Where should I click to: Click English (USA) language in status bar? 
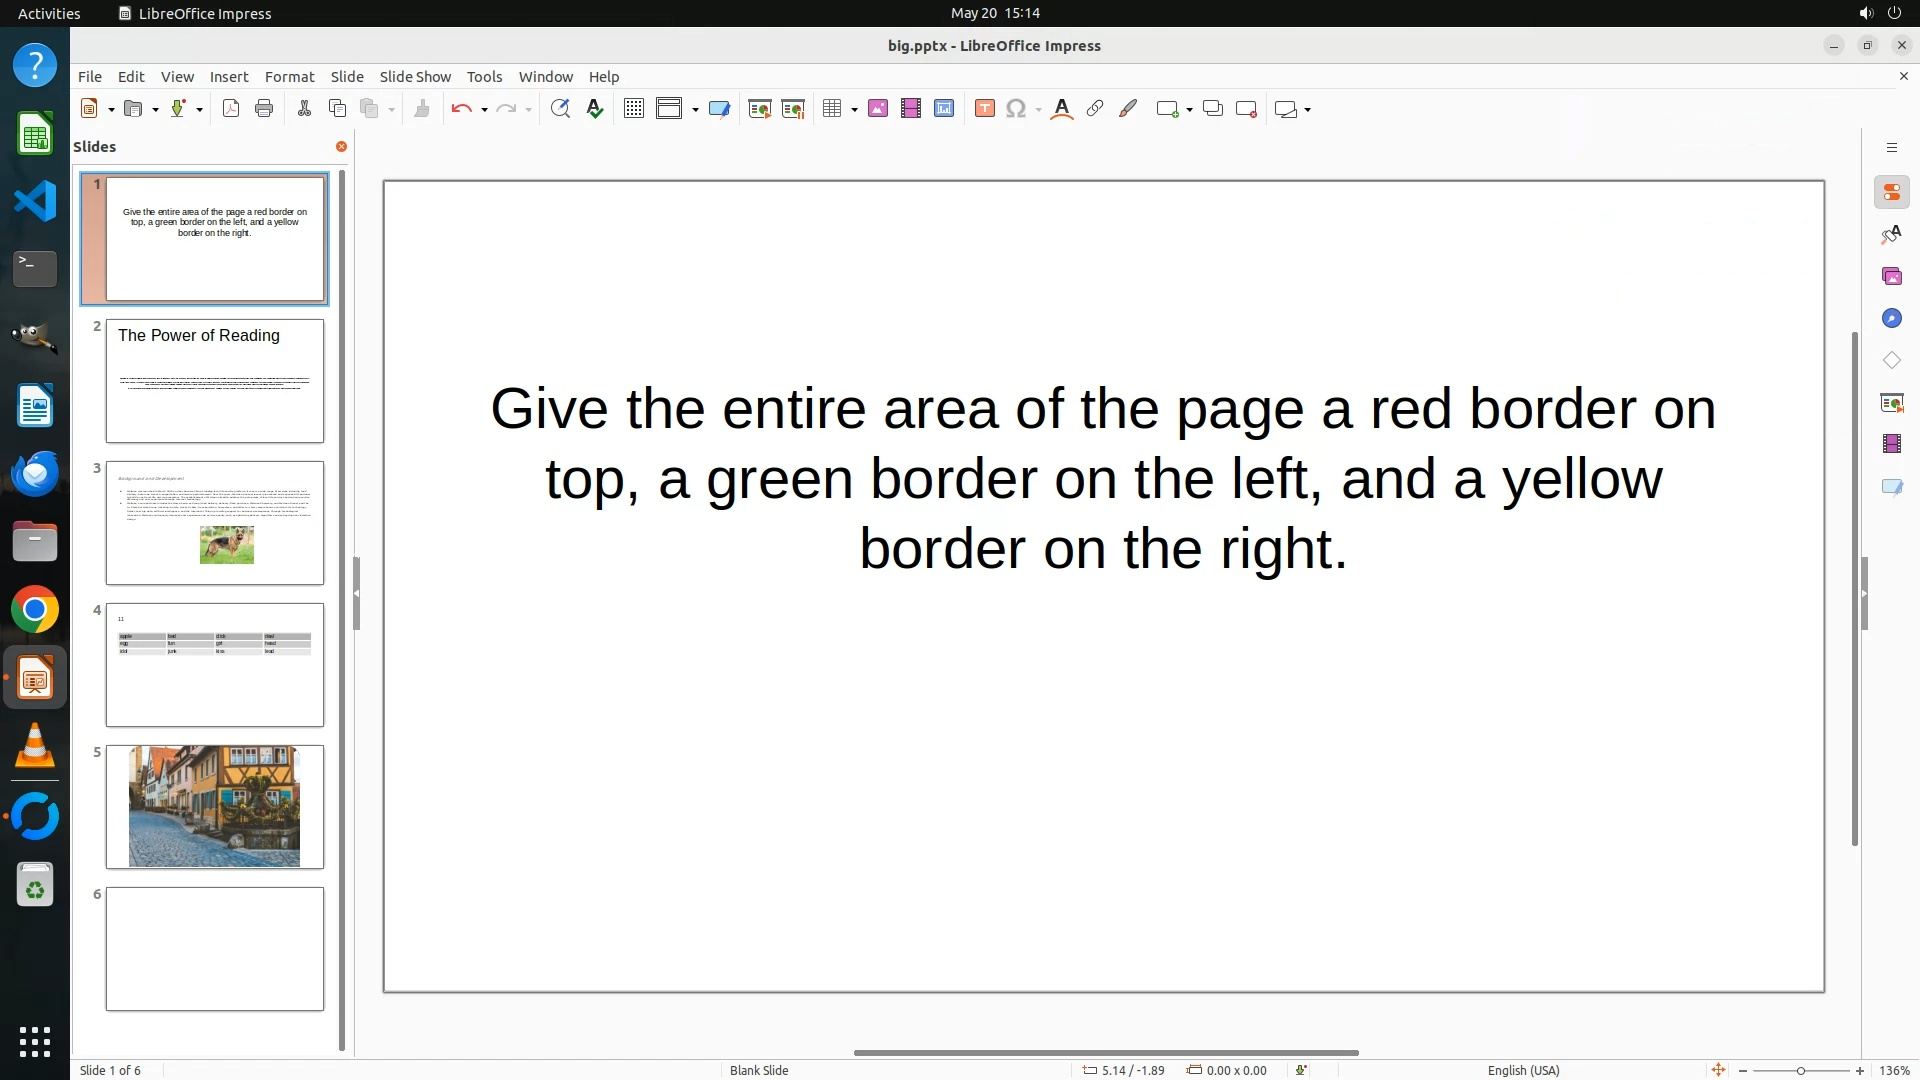pos(1523,1070)
